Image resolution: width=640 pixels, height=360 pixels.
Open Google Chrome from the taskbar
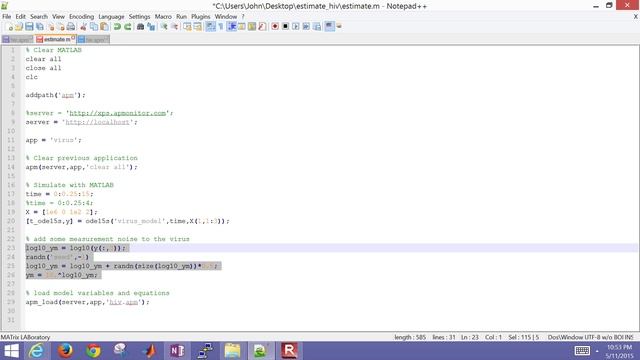tap(93, 351)
